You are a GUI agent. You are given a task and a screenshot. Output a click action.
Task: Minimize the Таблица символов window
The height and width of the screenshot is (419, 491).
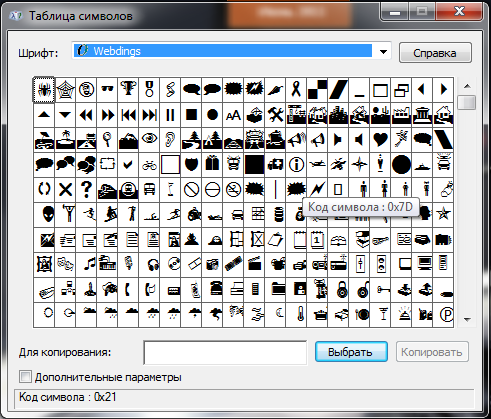[x=395, y=12]
